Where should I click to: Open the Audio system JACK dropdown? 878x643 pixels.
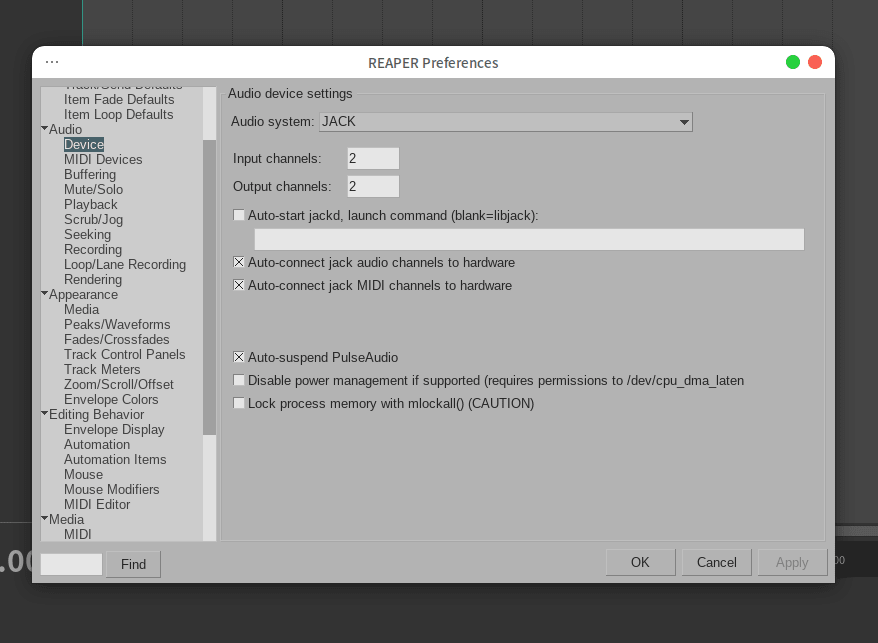tap(506, 122)
